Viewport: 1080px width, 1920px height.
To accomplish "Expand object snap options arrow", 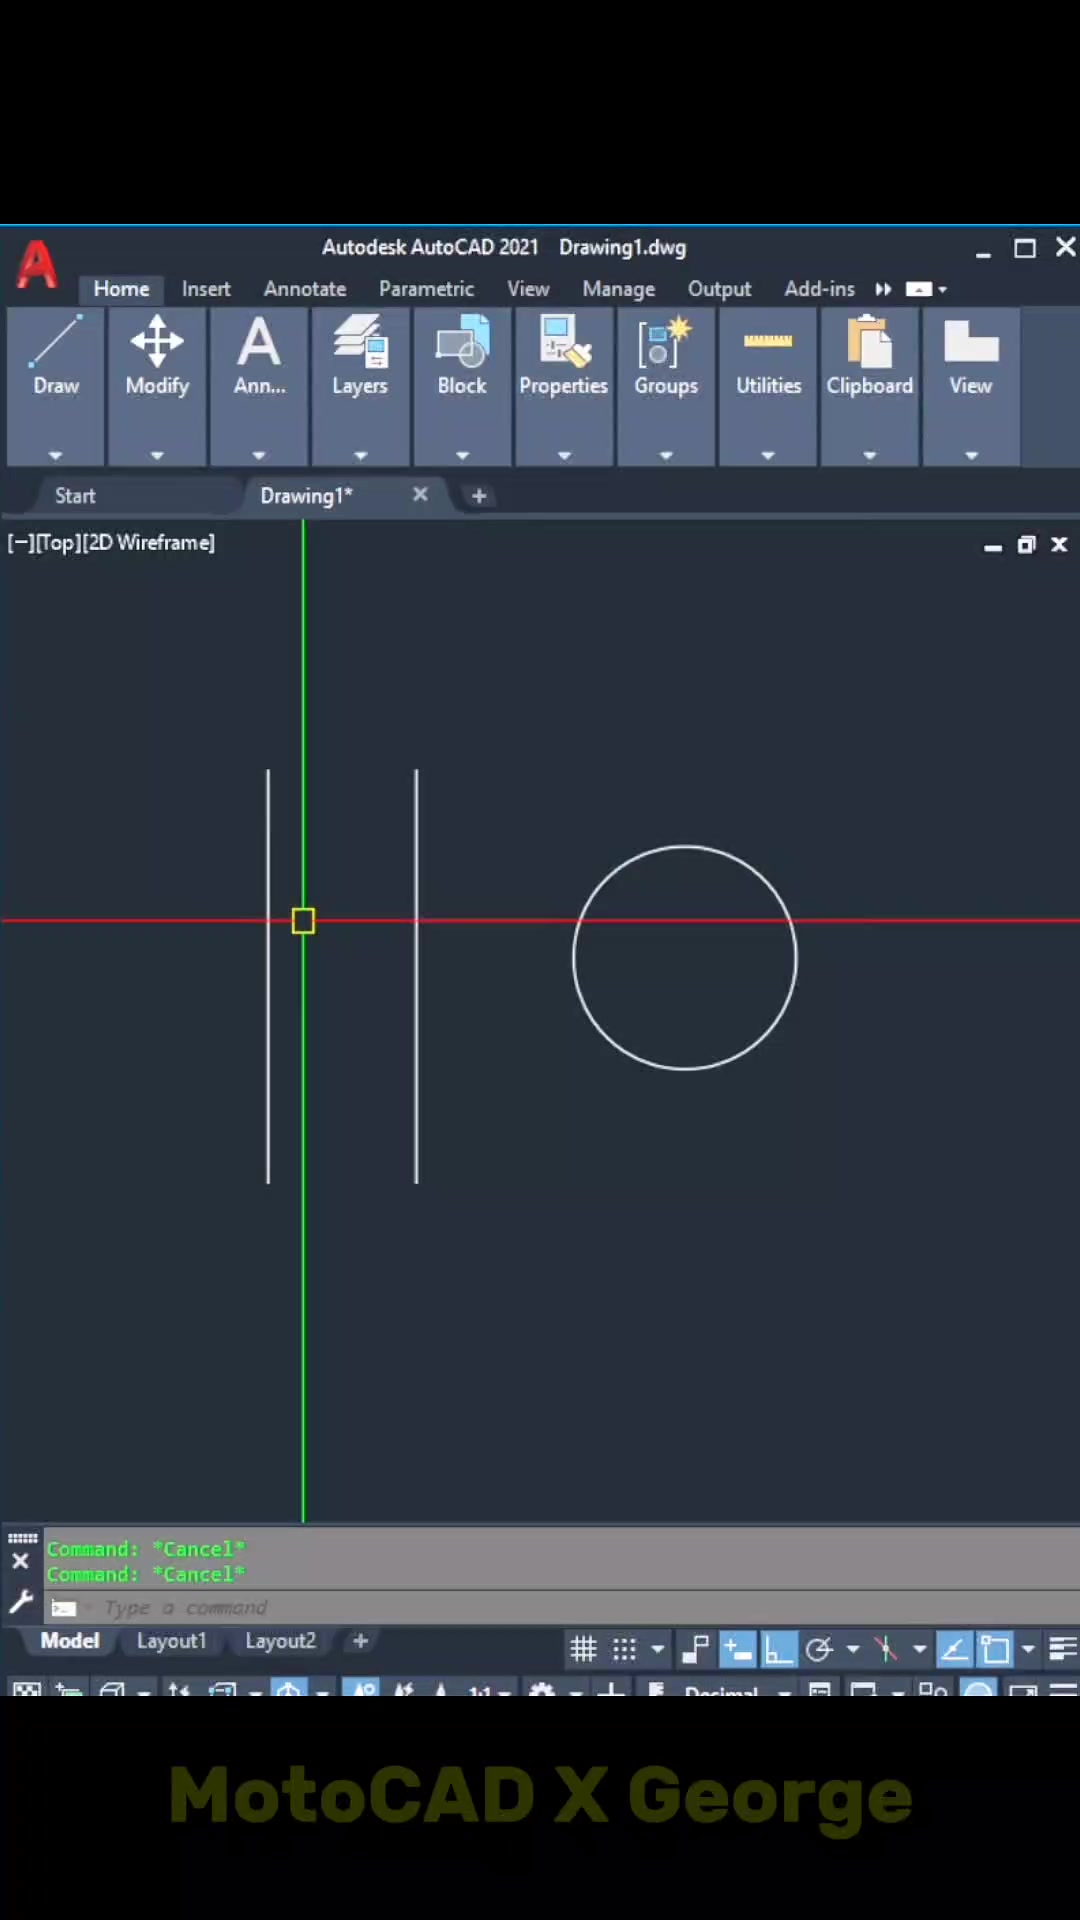I will [x=1028, y=1649].
